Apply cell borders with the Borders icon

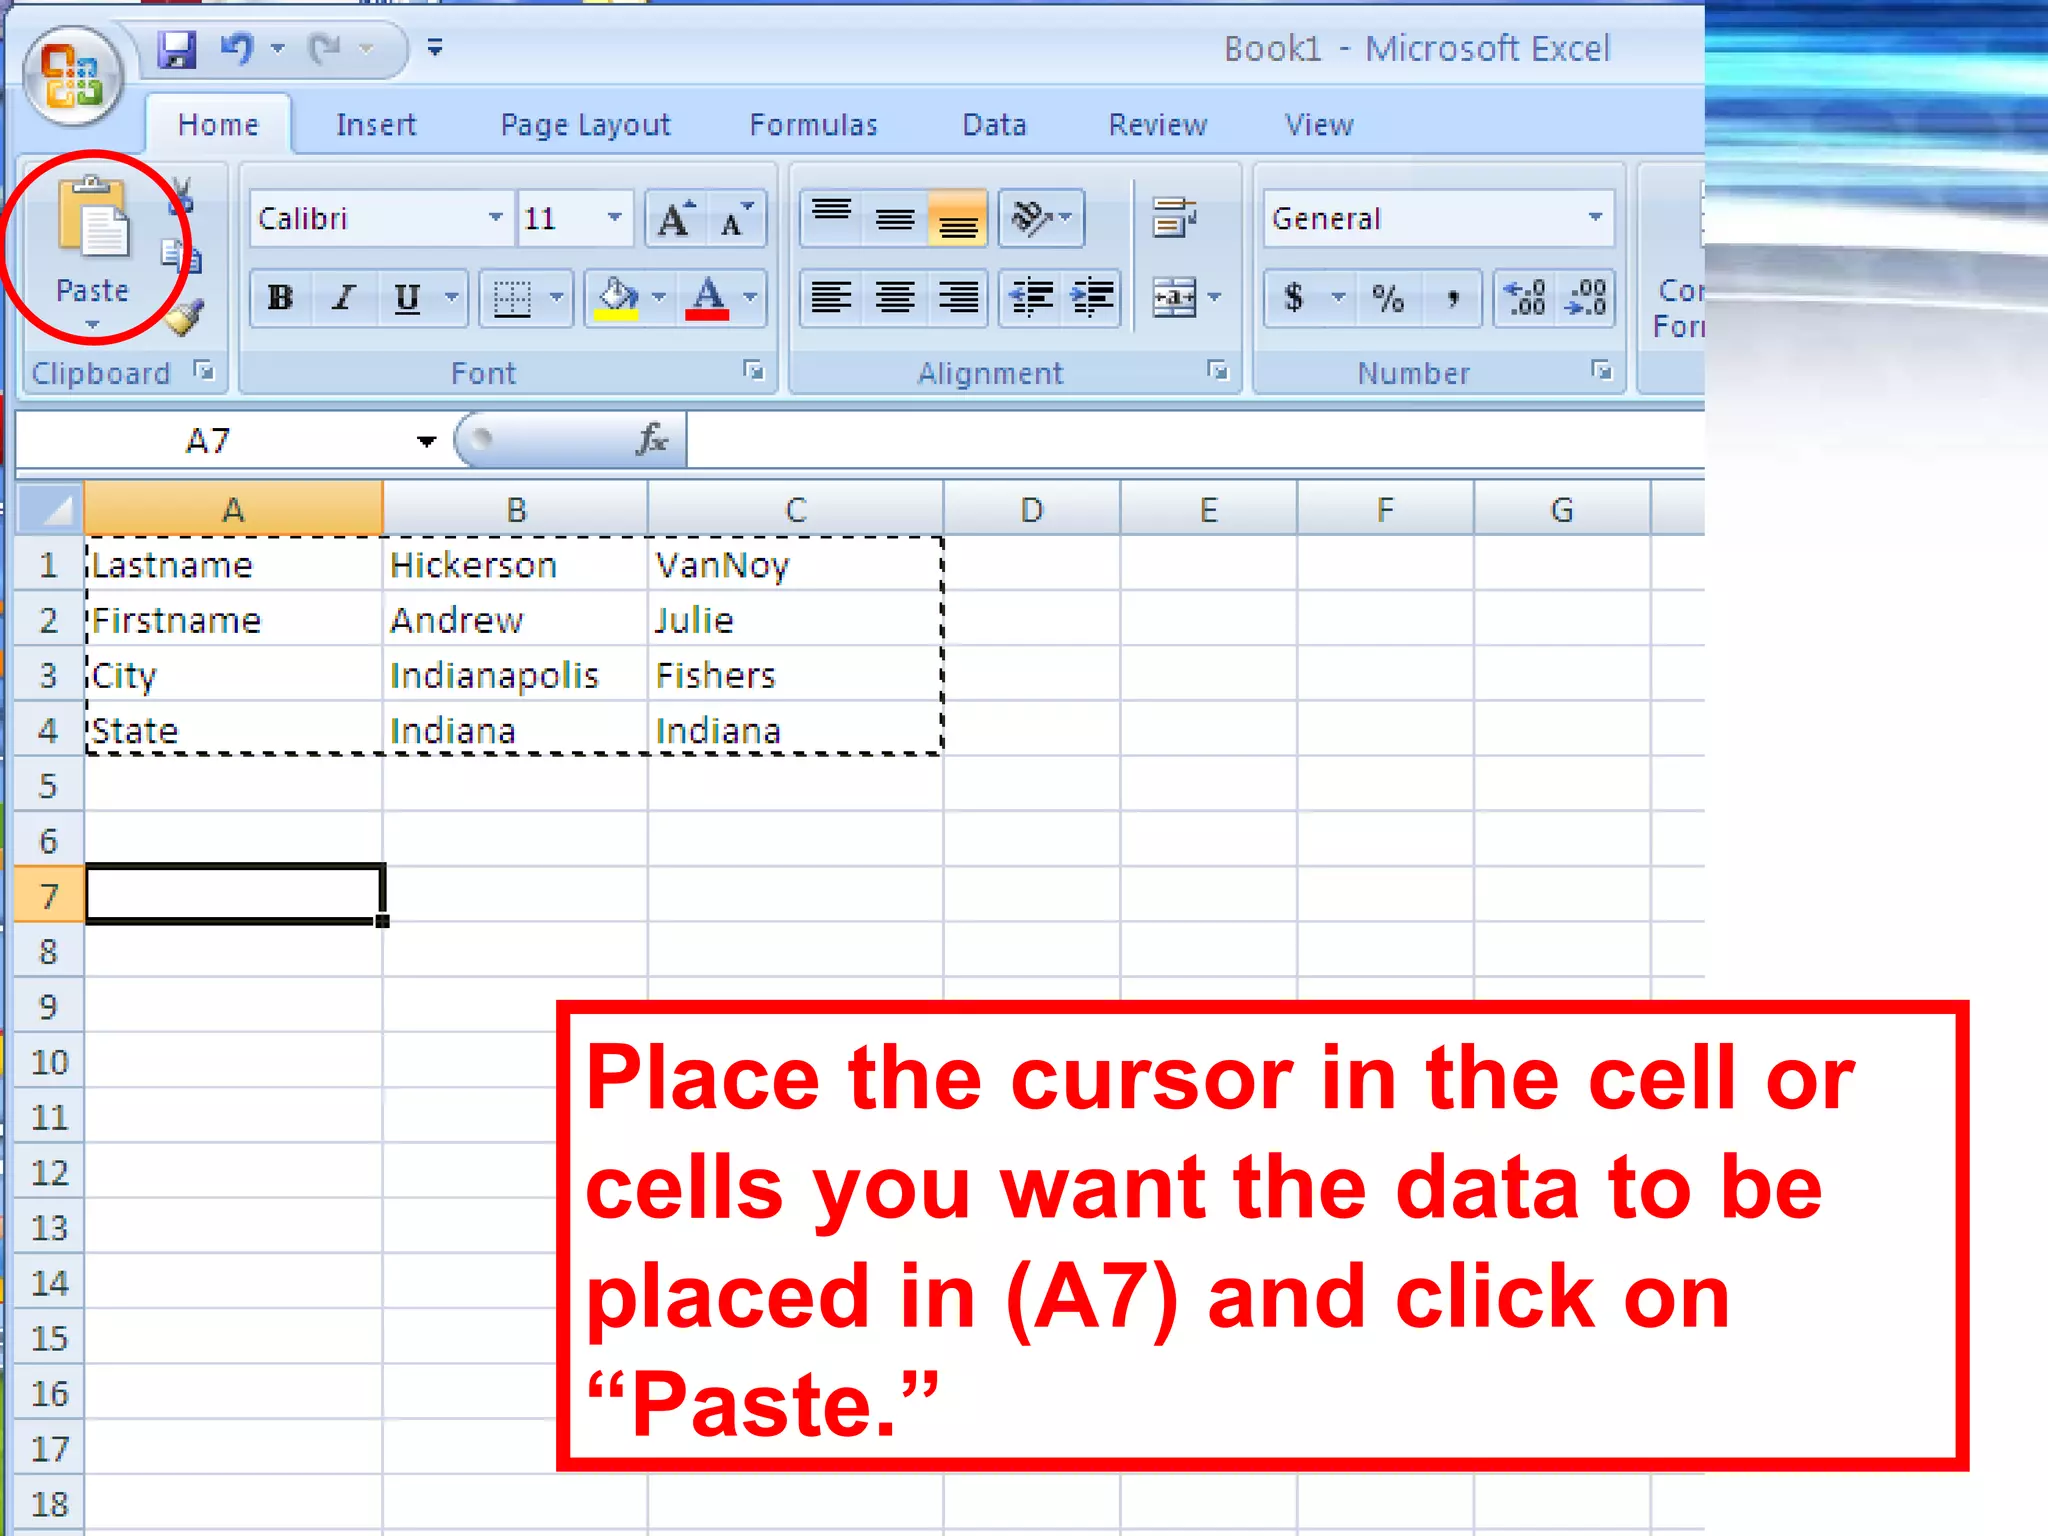(512, 297)
